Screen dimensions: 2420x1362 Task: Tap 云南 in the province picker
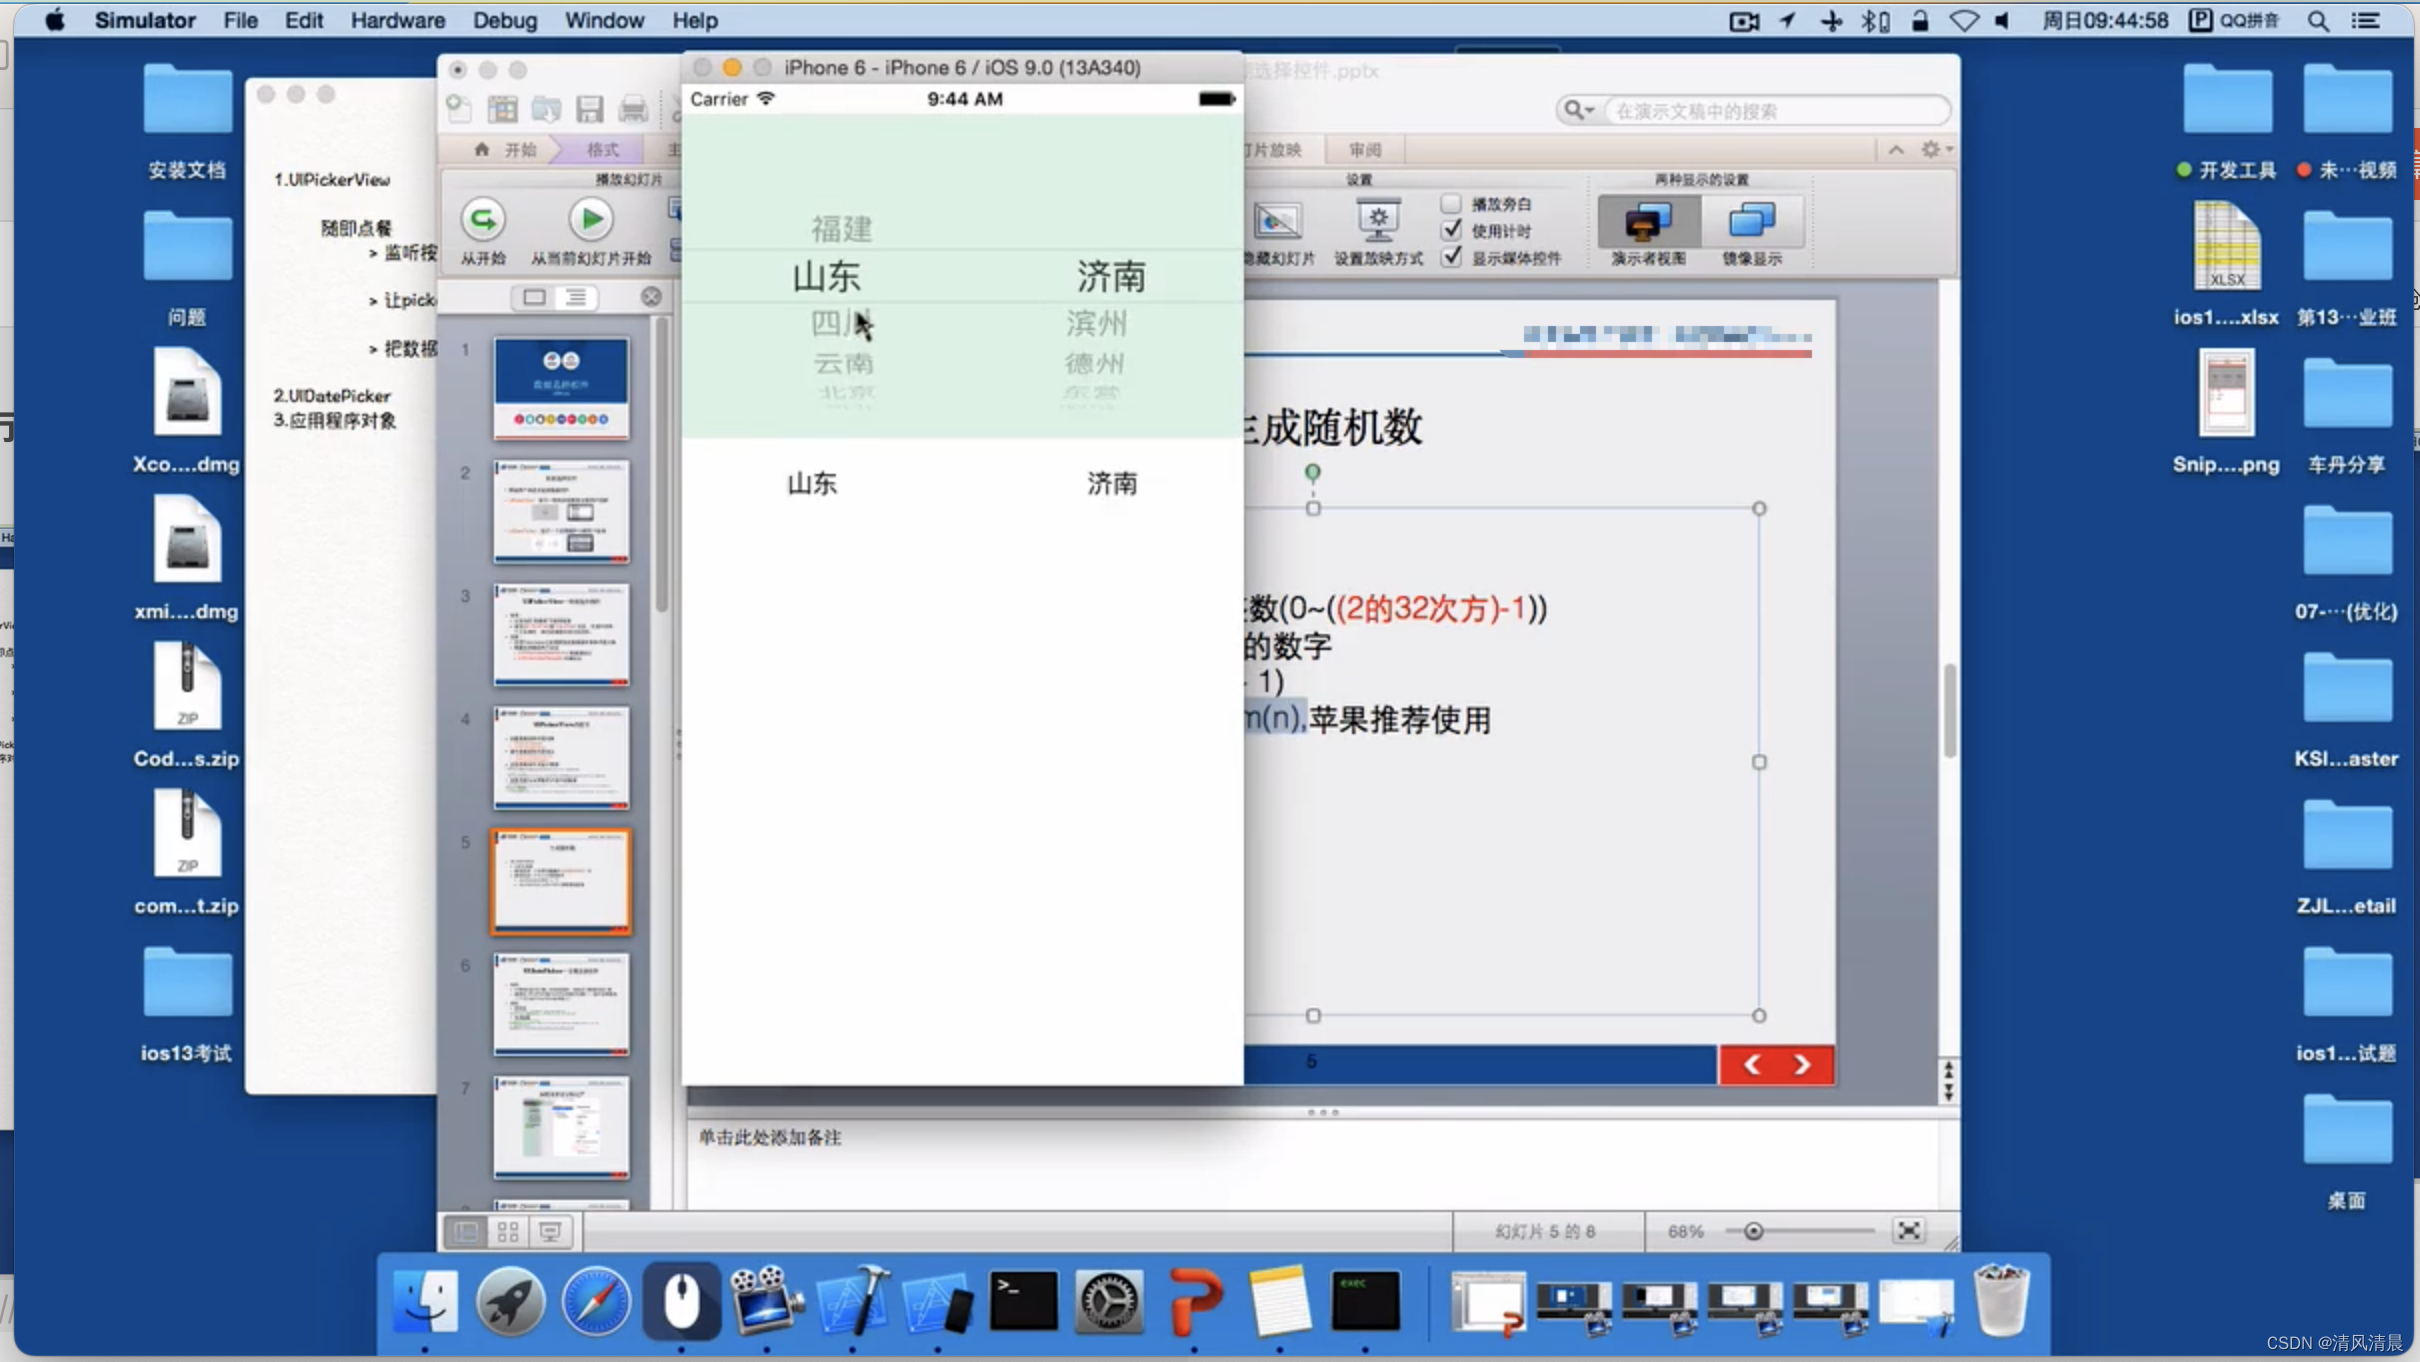pos(843,362)
